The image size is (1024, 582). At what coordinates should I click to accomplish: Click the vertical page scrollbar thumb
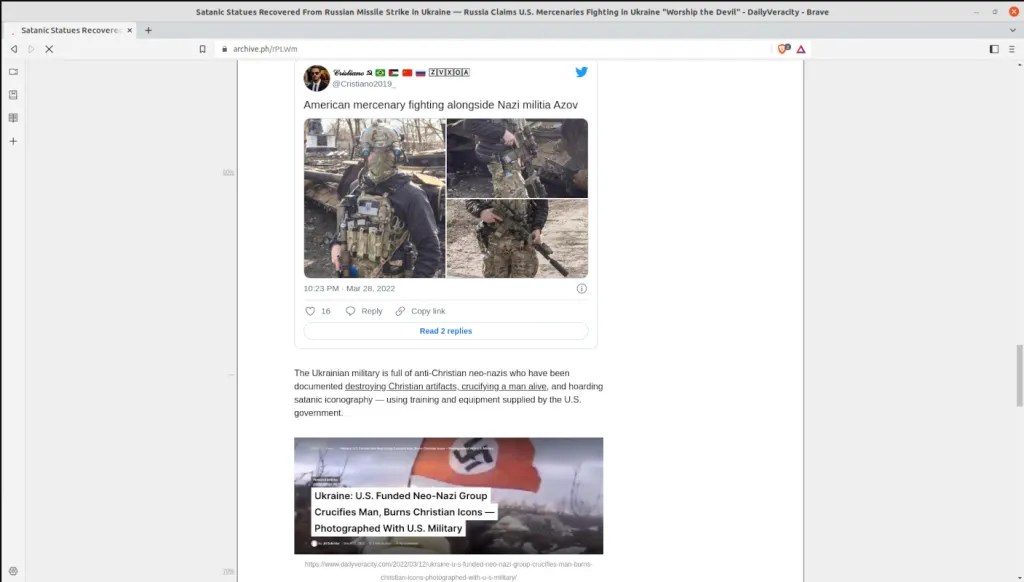click(x=1019, y=375)
